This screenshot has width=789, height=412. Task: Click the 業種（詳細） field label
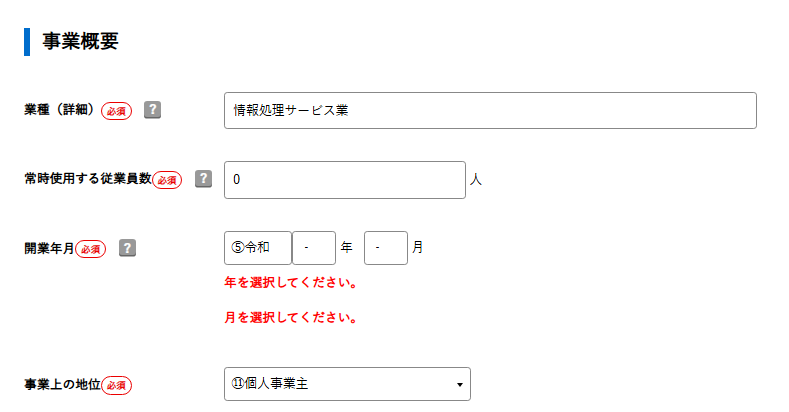60,110
